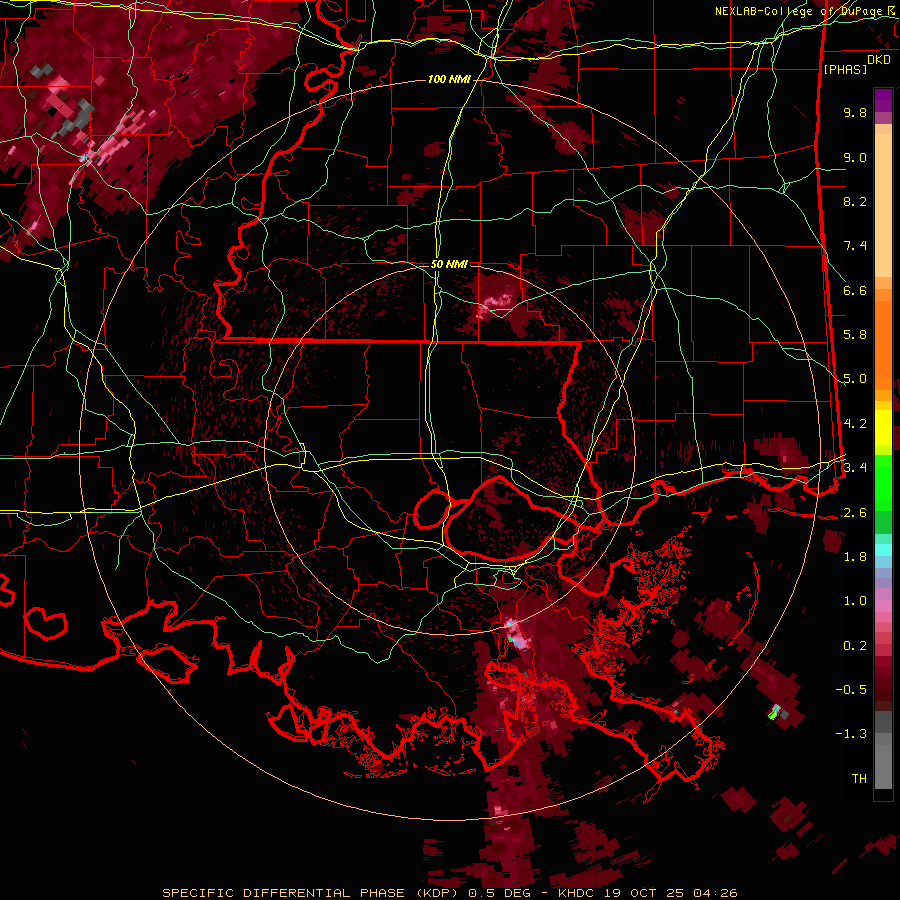Image resolution: width=900 pixels, height=900 pixels.
Task: Click the 9.8 value on the color scale
Action: tap(855, 112)
